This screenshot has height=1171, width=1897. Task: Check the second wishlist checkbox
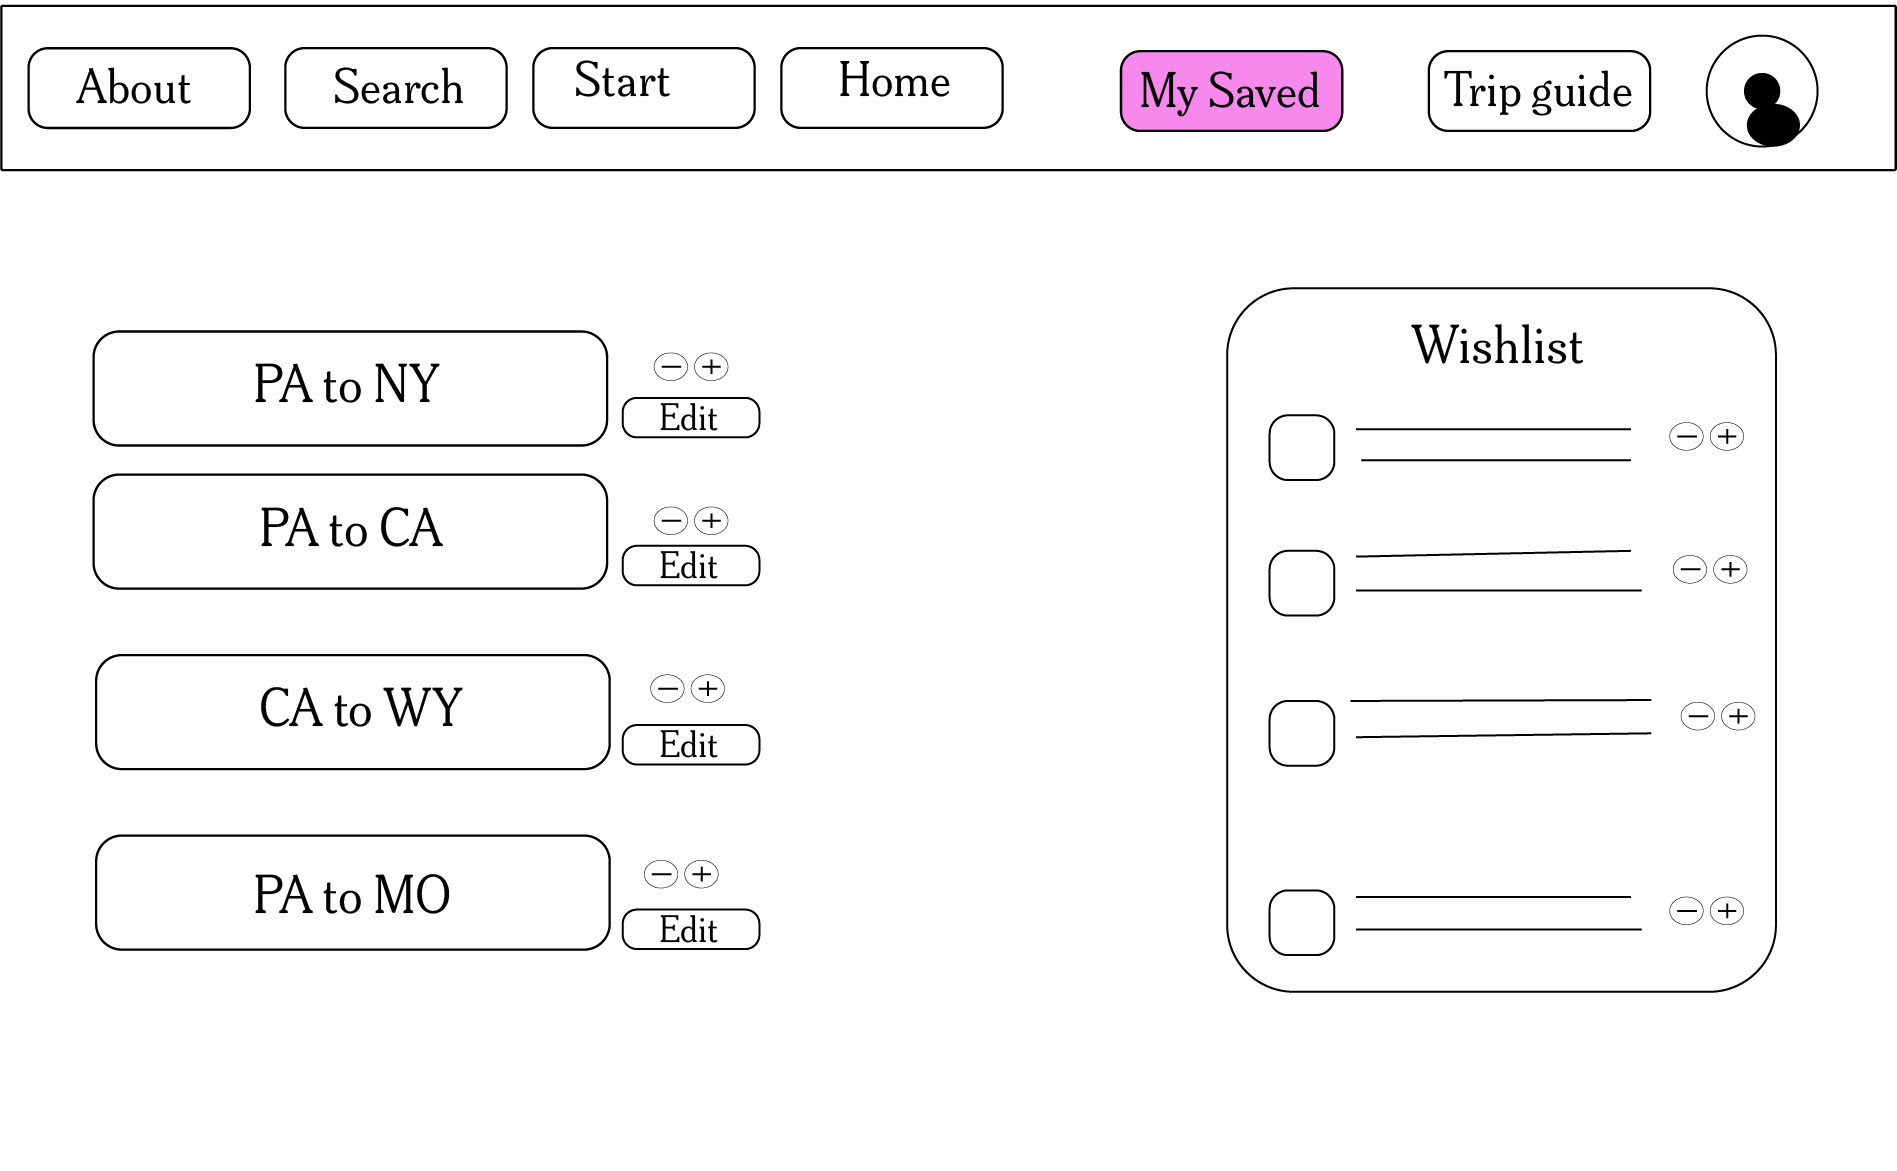1301,583
